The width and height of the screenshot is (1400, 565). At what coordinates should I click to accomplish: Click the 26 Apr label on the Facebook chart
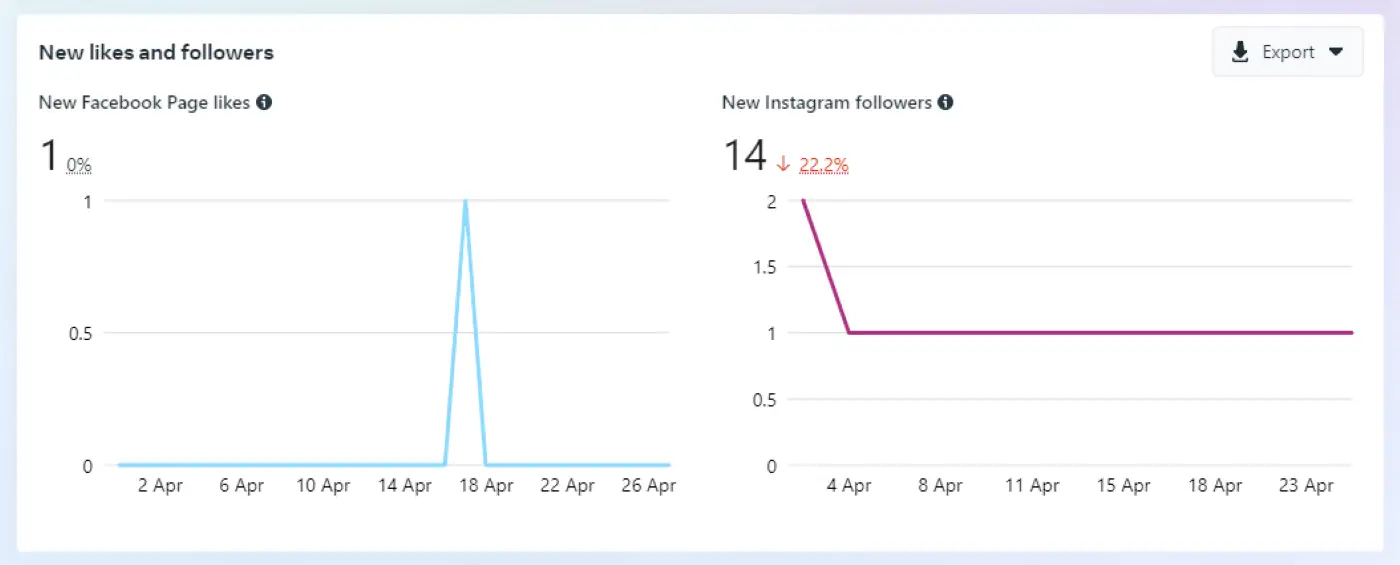[x=648, y=486]
